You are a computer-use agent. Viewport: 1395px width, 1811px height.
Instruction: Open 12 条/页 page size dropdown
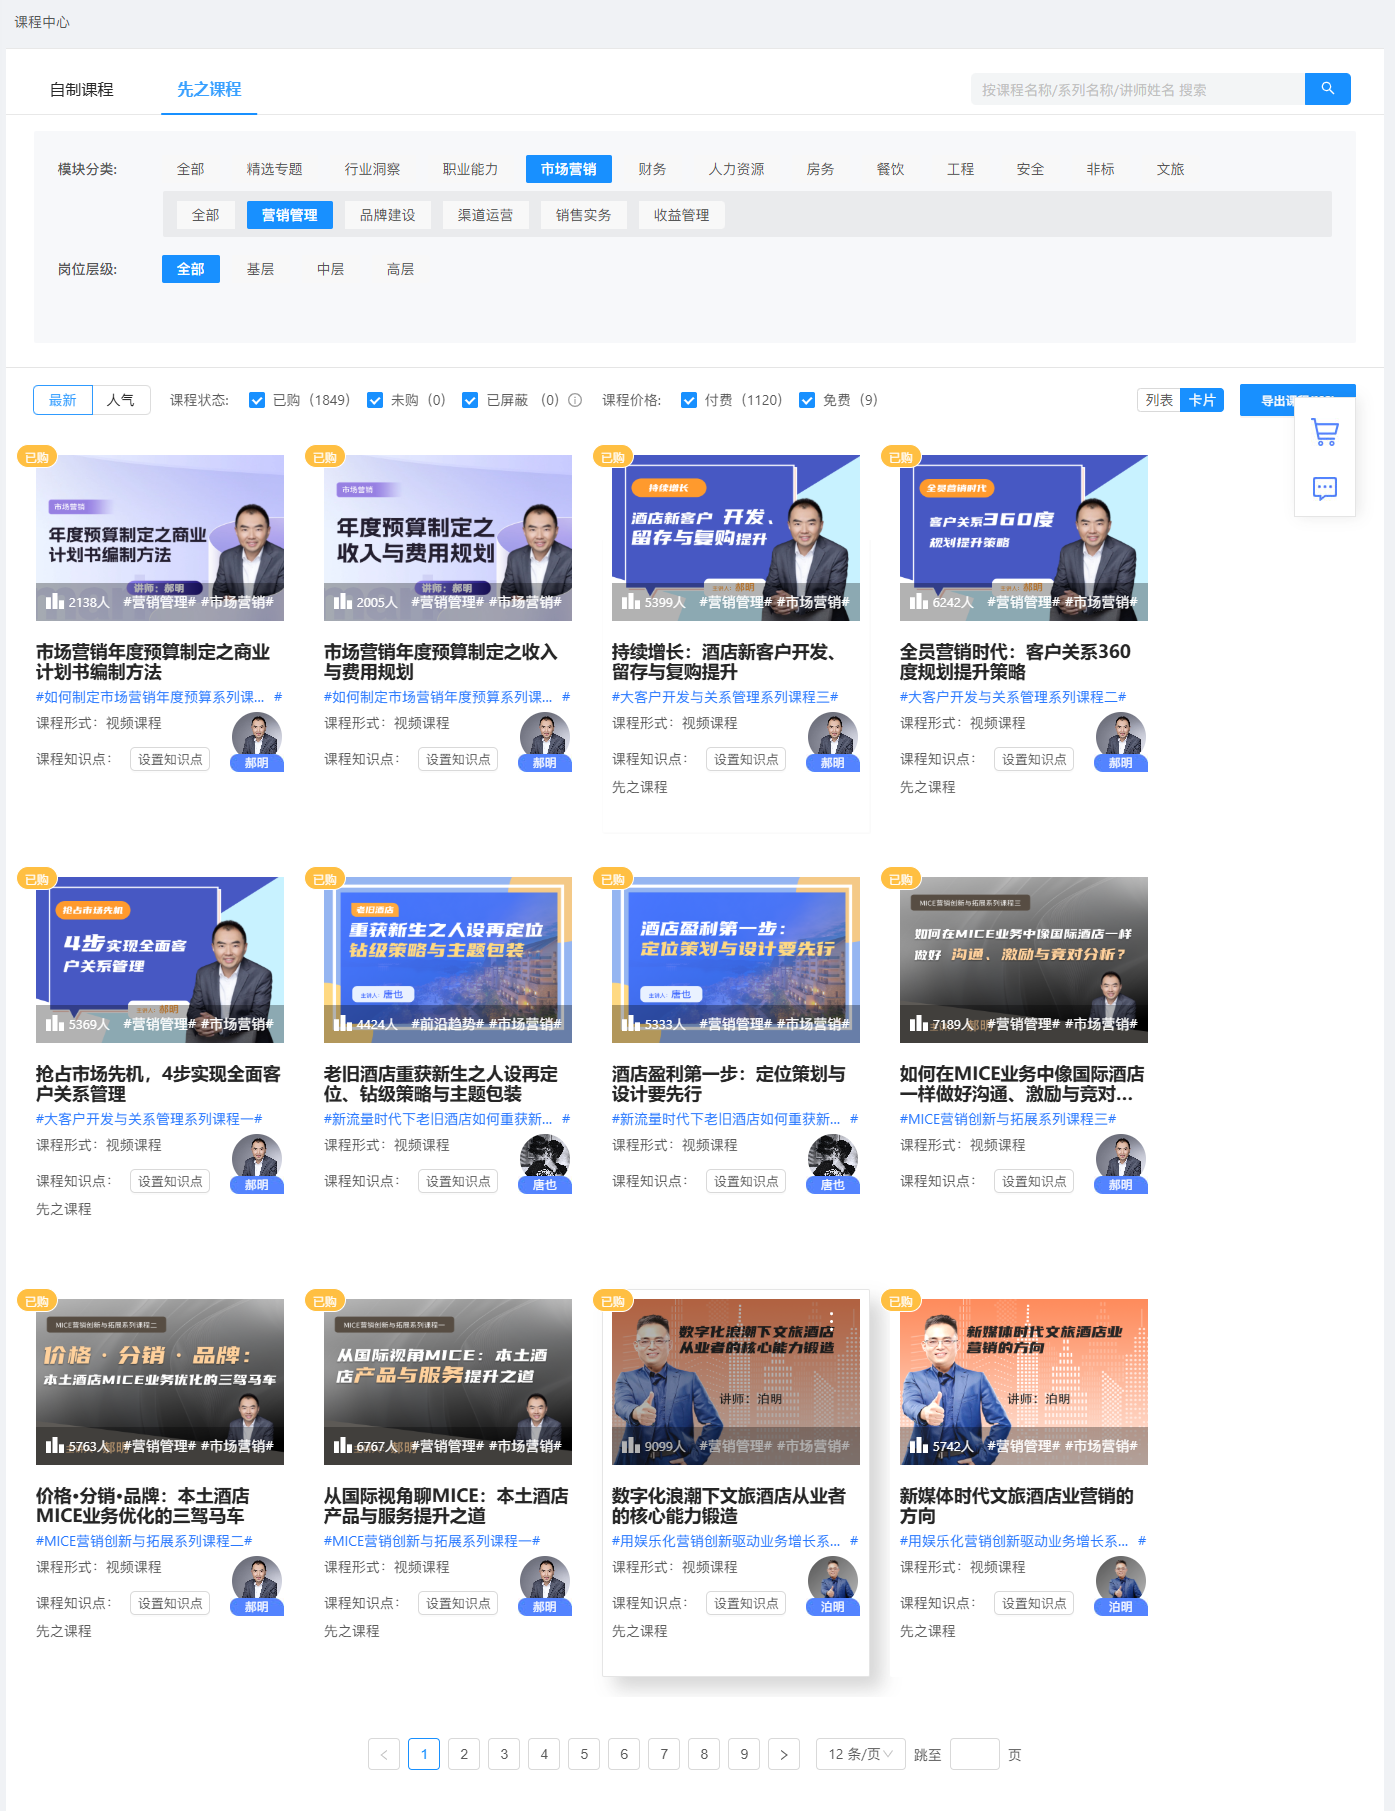[860, 1754]
